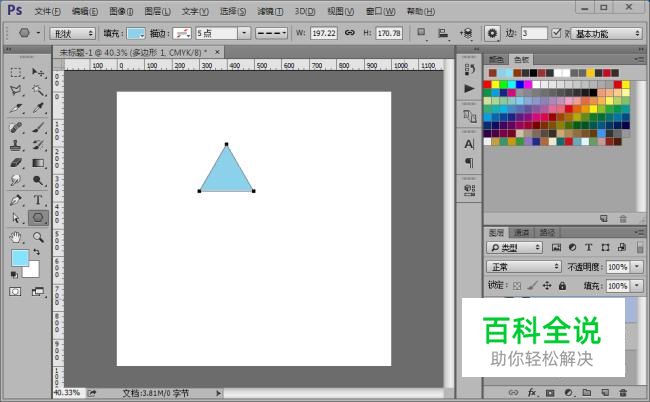This screenshot has height=402, width=650.
Task: Click the foreground color swatch
Action: tap(19, 258)
